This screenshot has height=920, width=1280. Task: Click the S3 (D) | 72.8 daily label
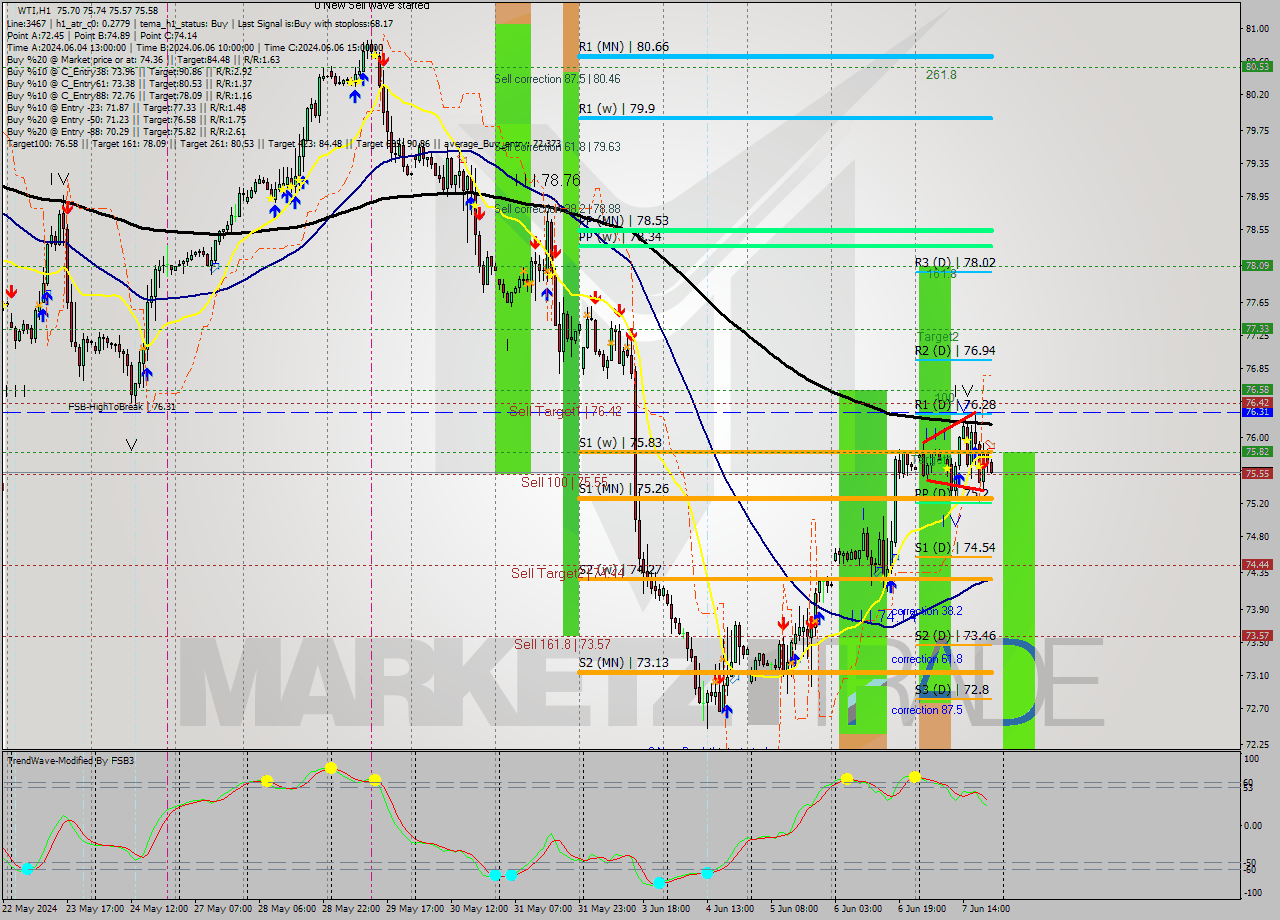click(x=951, y=690)
